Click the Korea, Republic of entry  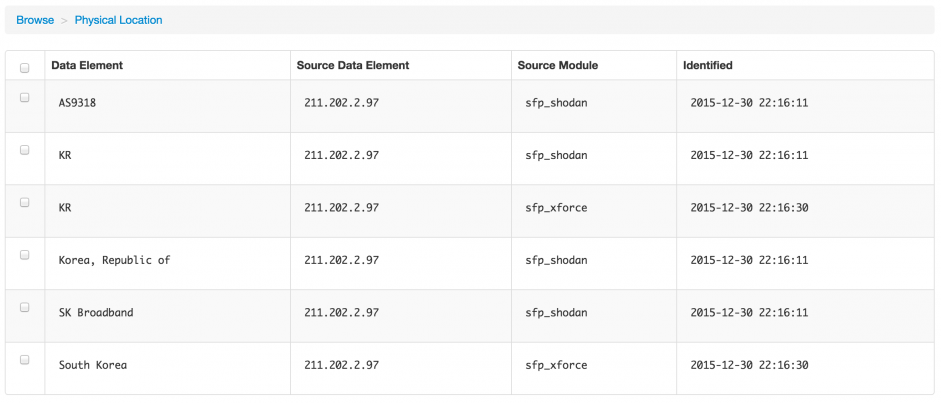click(x=114, y=260)
